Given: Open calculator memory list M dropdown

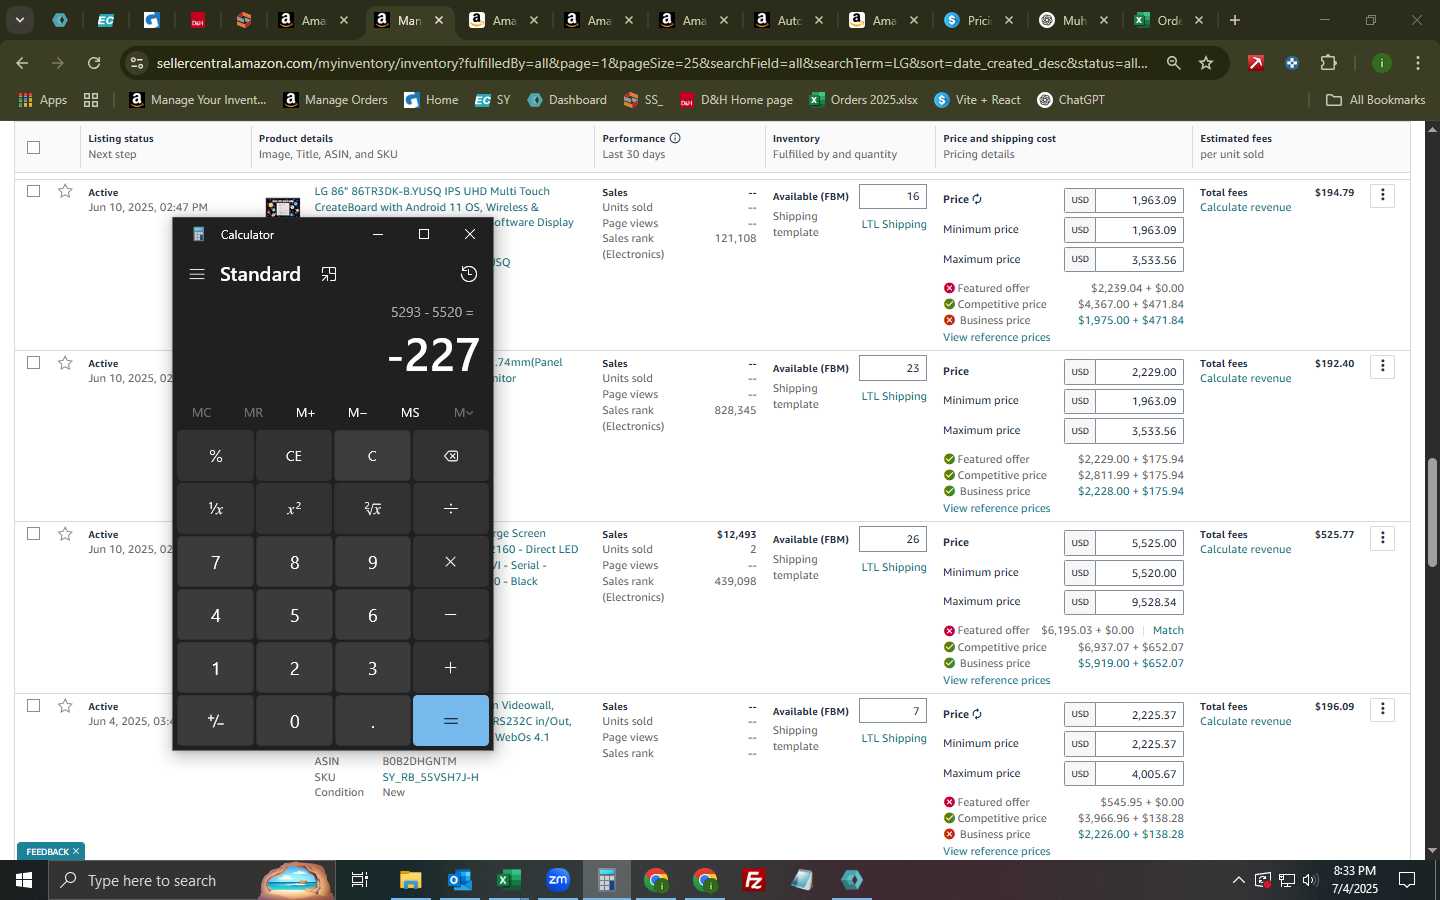Looking at the screenshot, I should coord(463,412).
